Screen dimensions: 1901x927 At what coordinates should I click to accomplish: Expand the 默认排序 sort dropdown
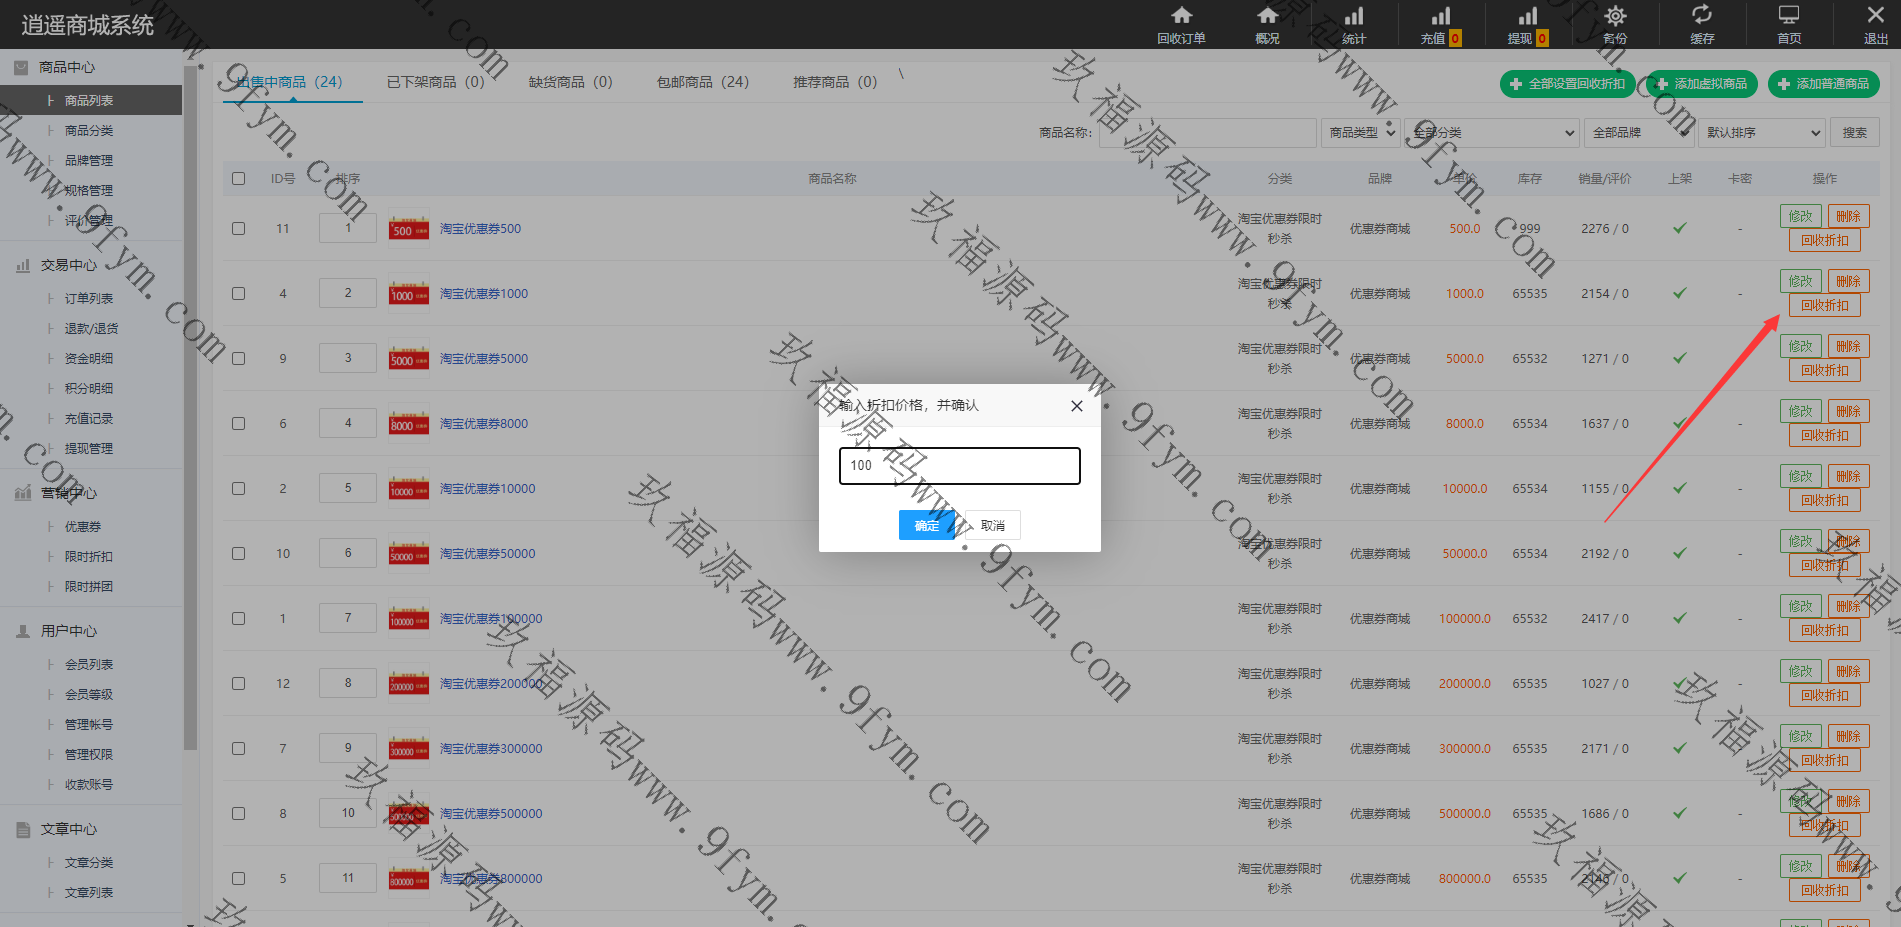pyautogui.click(x=1763, y=132)
